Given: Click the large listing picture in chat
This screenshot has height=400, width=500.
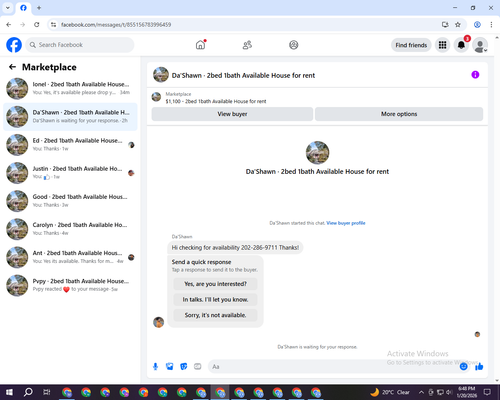Looking at the screenshot, I should 317,153.
